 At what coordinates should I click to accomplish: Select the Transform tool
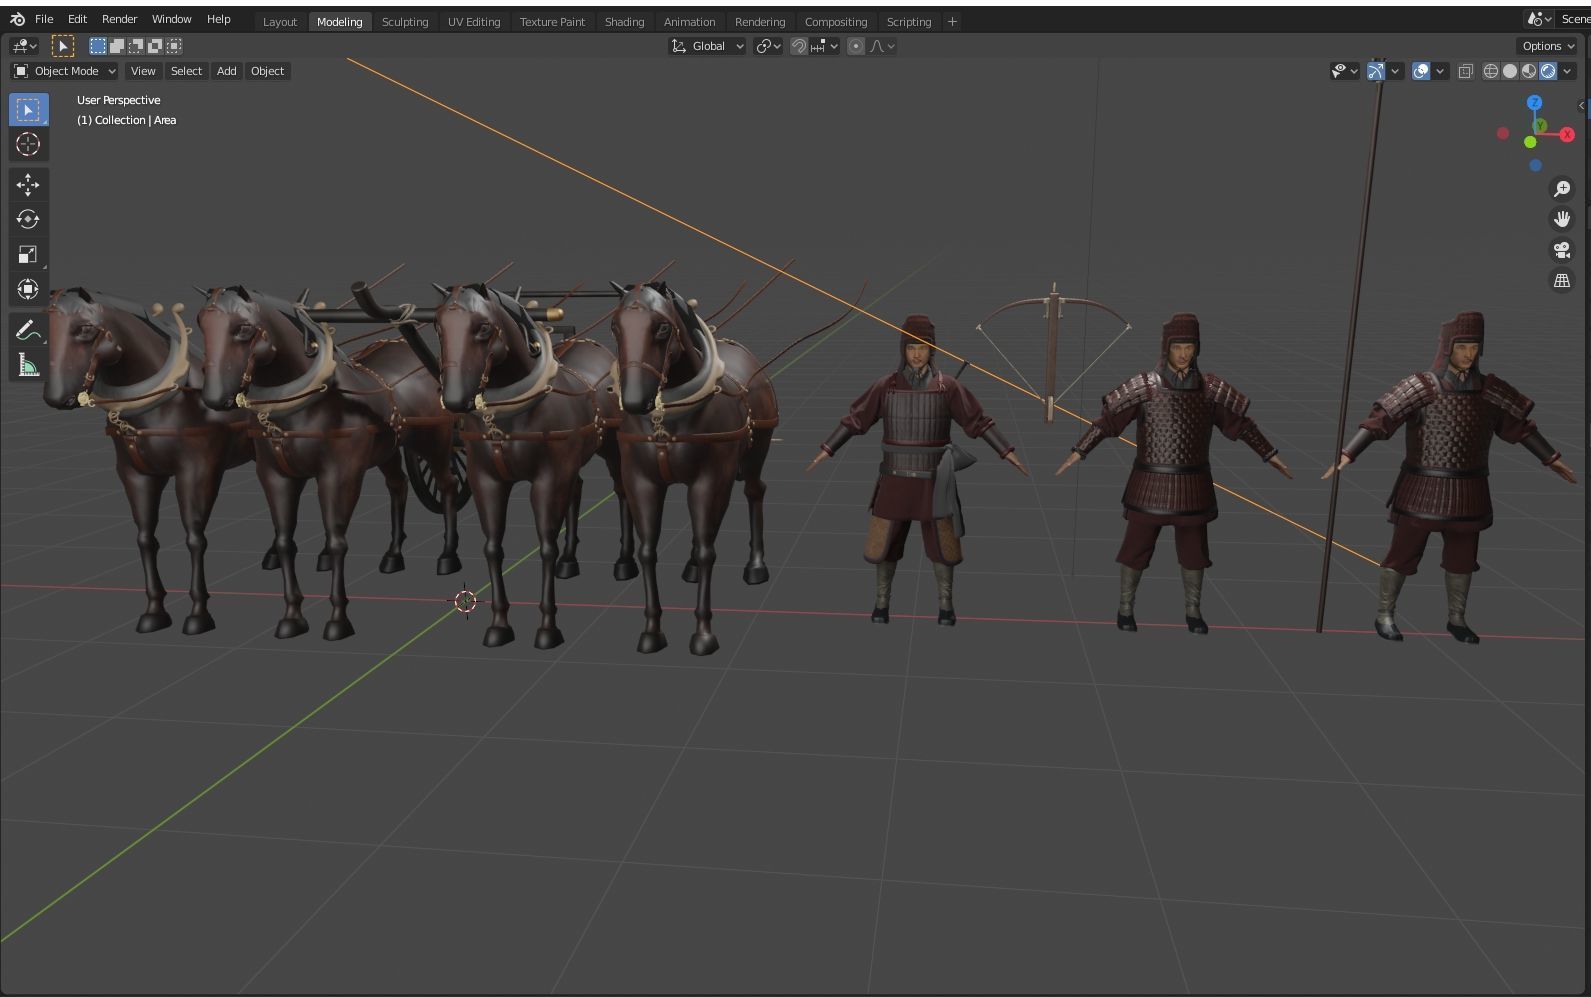28,290
